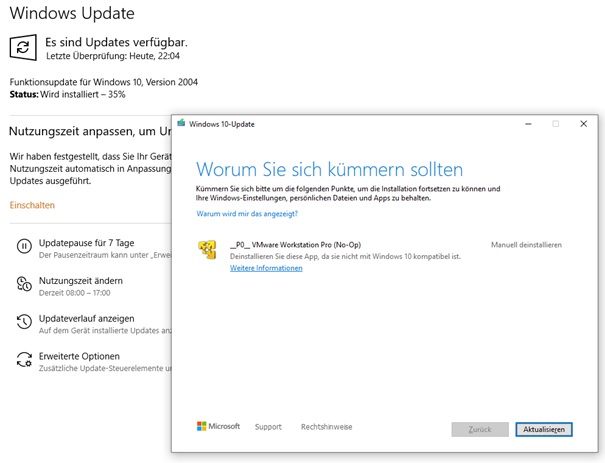
Task: Click the disabled maximize button of the dialog
Action: (x=556, y=124)
